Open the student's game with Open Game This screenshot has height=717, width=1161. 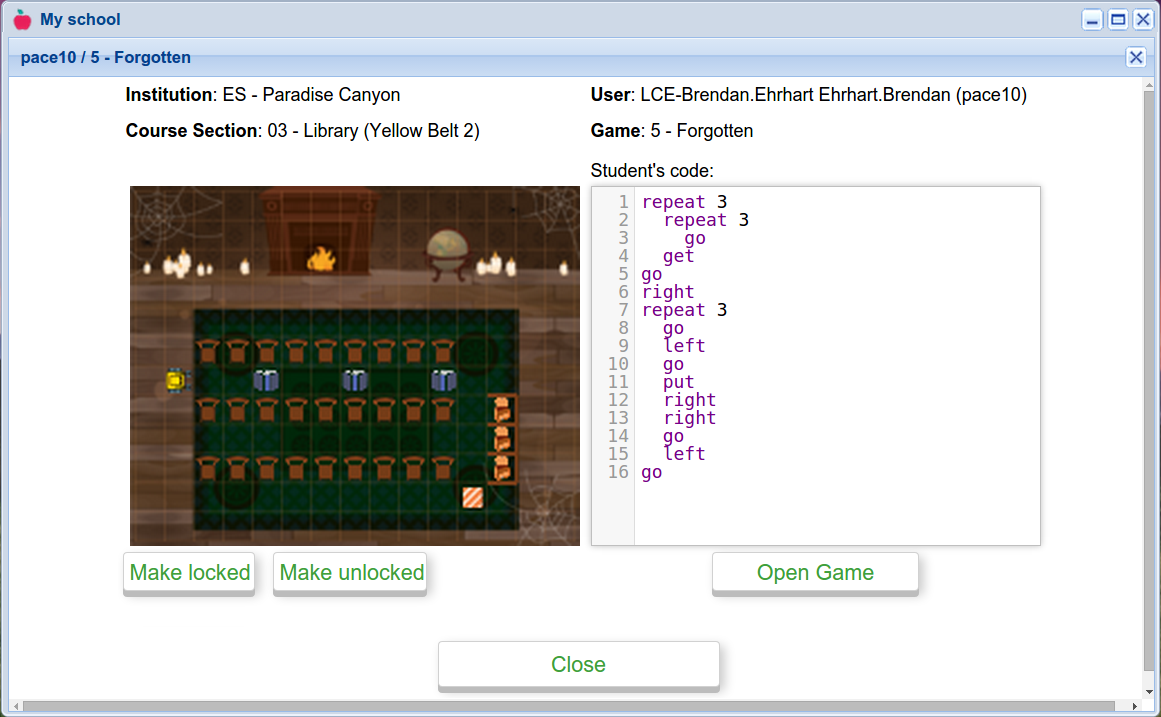pyautogui.click(x=815, y=573)
